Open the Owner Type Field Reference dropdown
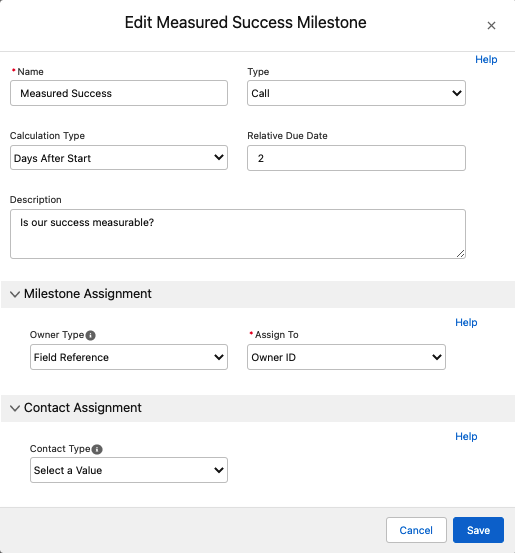515x553 pixels. point(129,357)
